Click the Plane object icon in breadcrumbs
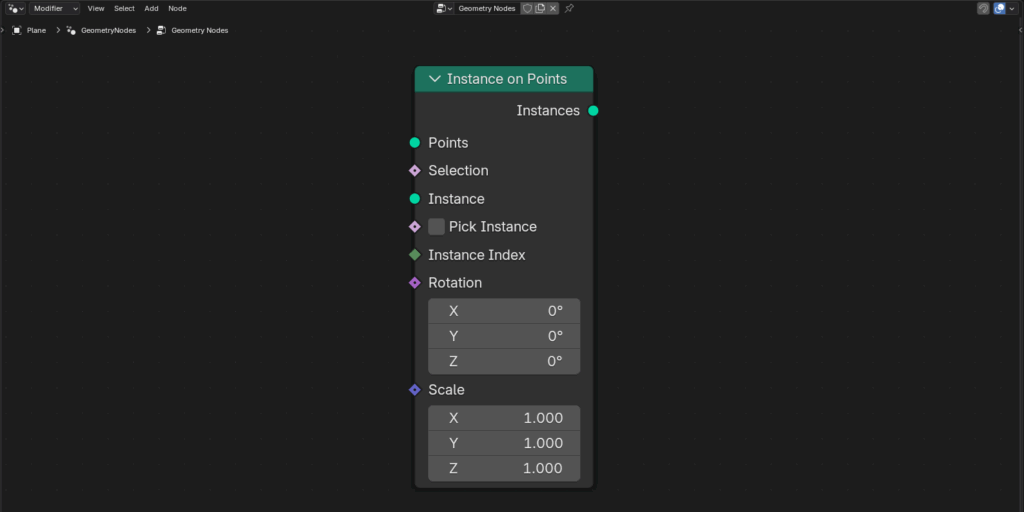This screenshot has height=512, width=1024. click(x=17, y=30)
